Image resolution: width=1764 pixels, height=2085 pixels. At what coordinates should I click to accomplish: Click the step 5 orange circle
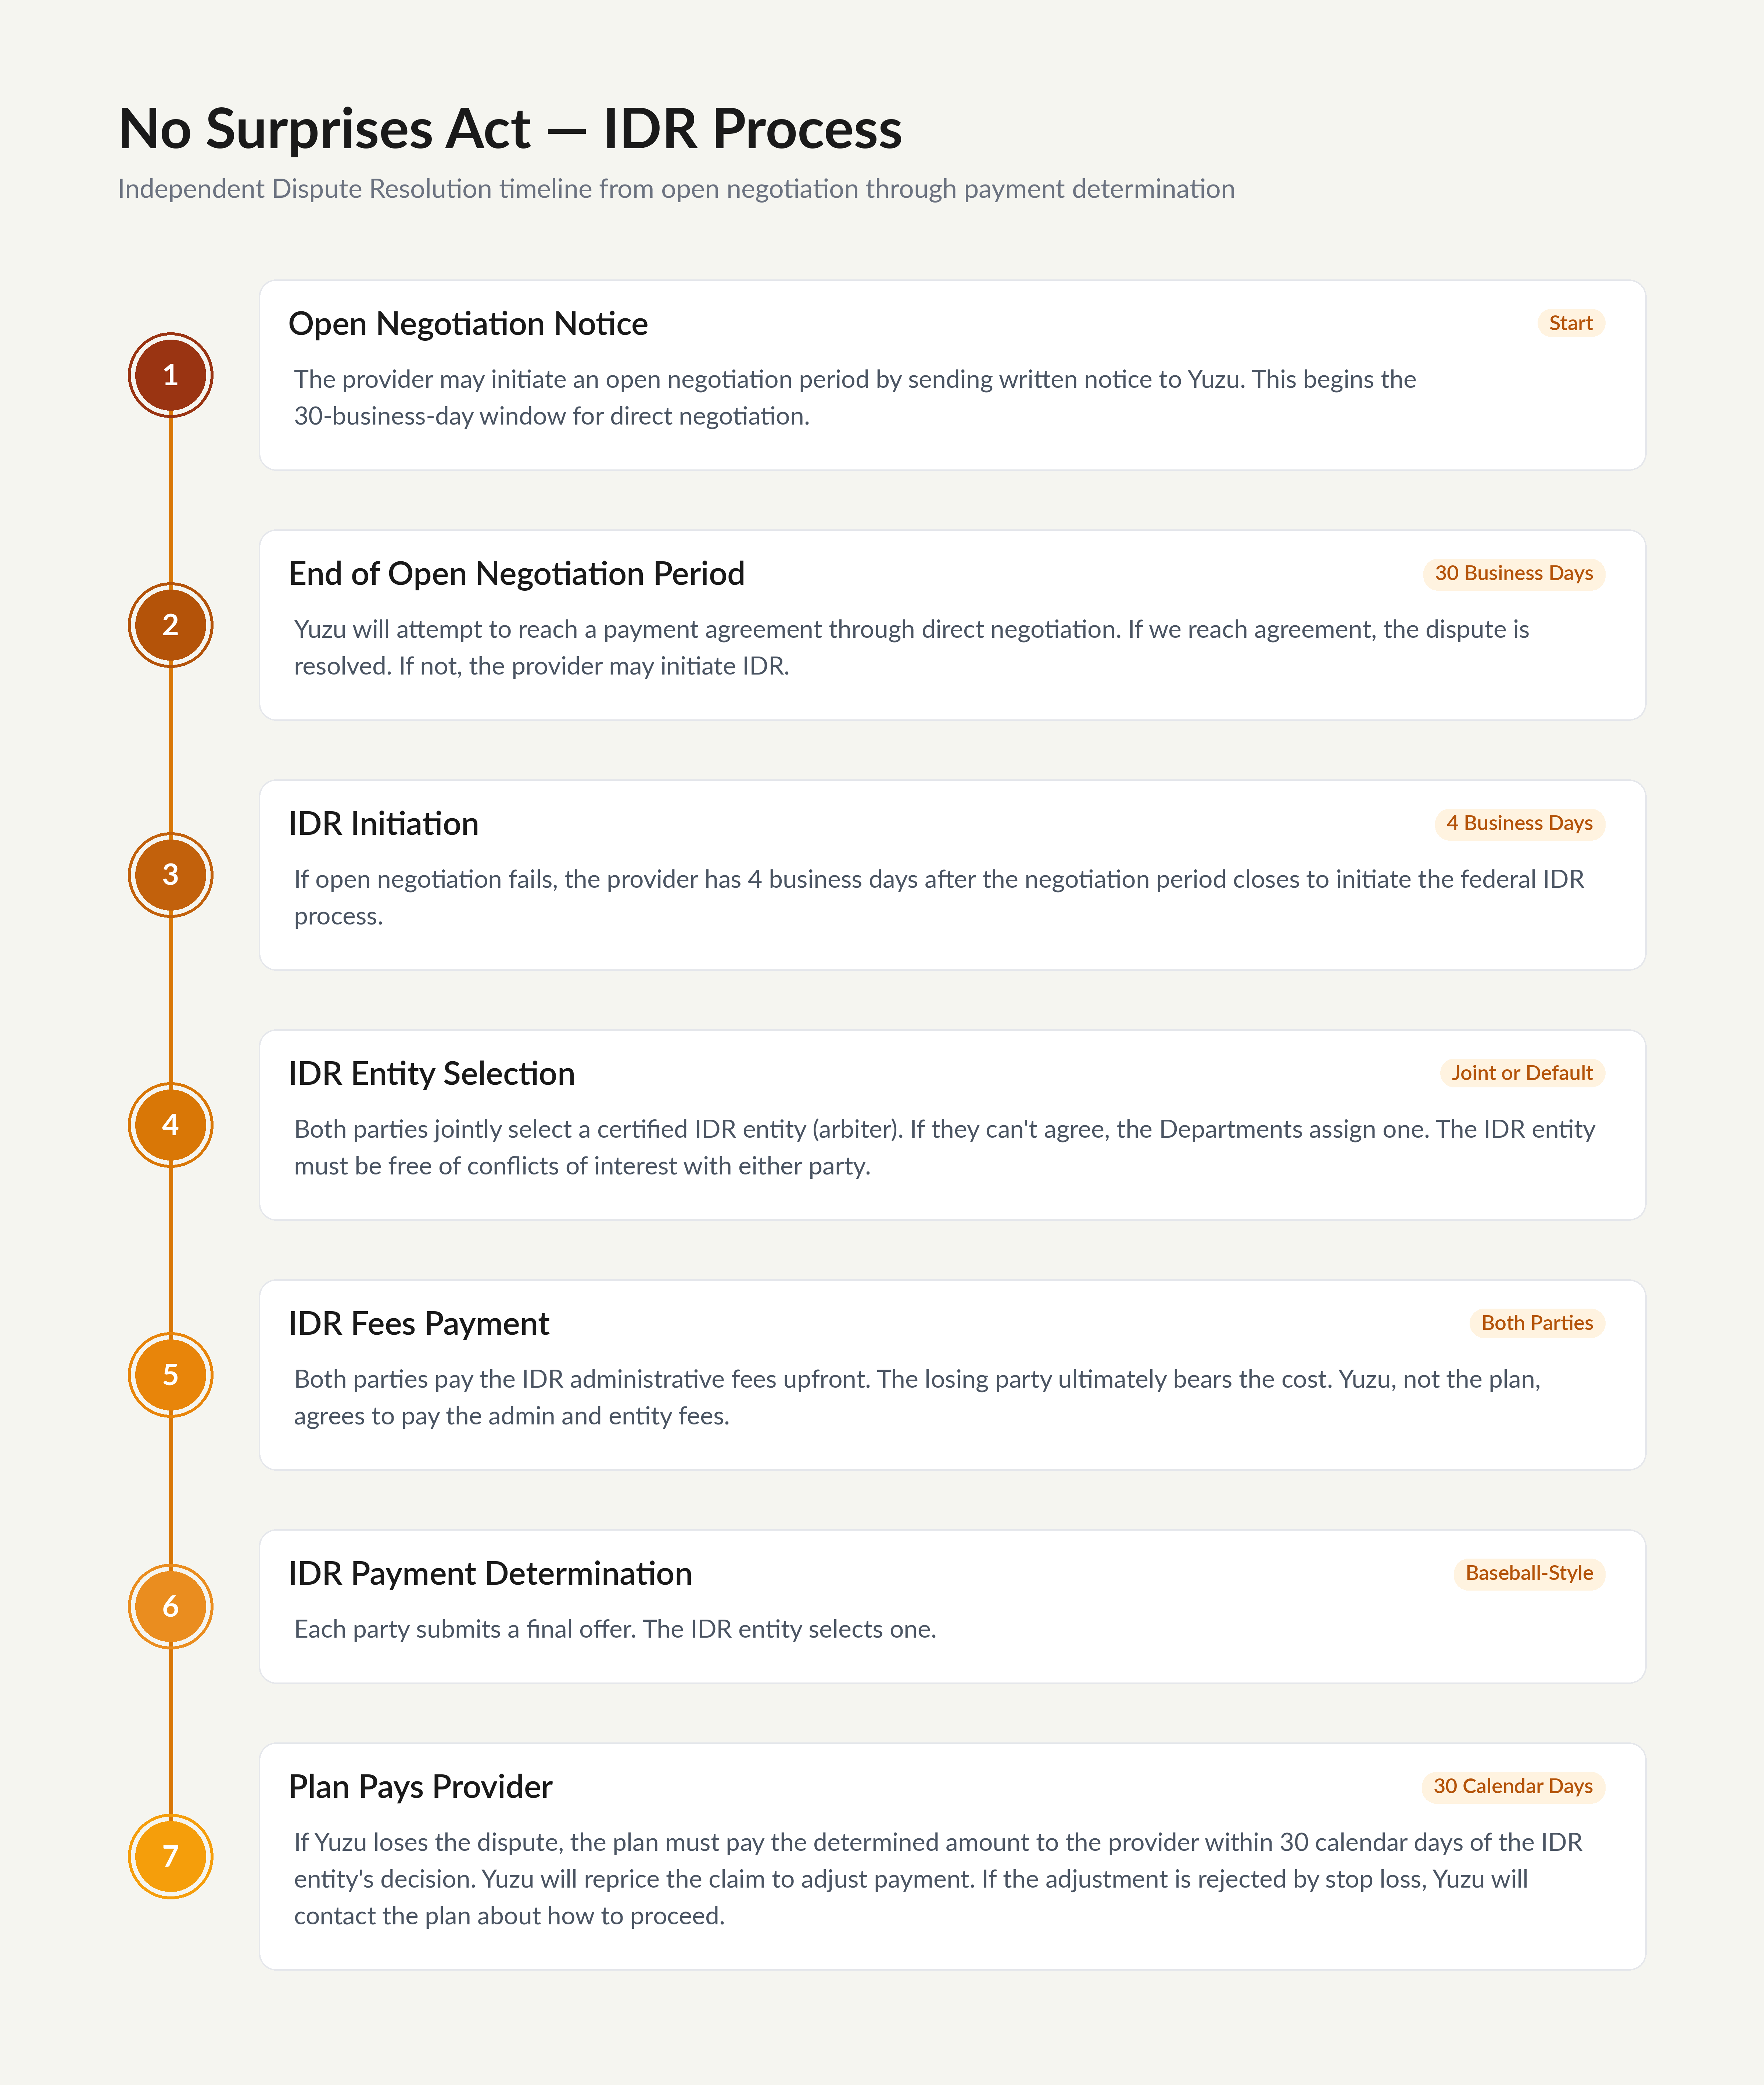click(170, 1375)
